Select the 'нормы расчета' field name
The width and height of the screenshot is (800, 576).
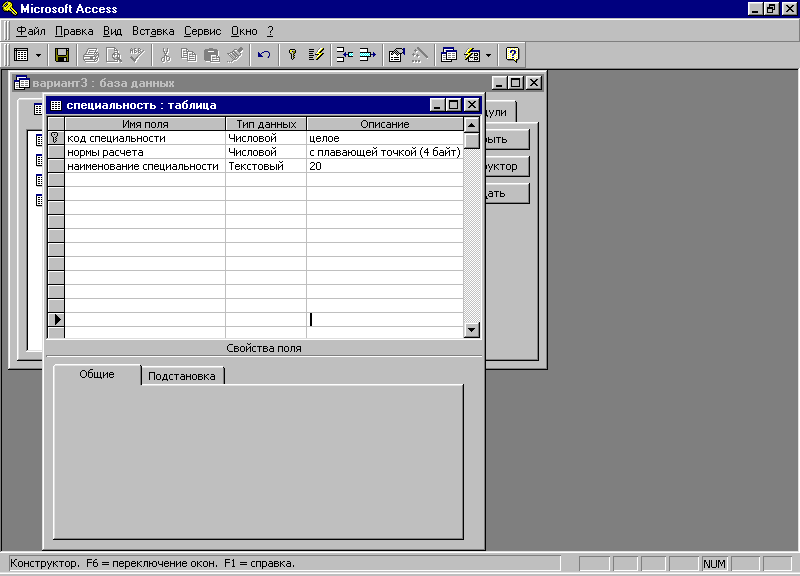145,152
